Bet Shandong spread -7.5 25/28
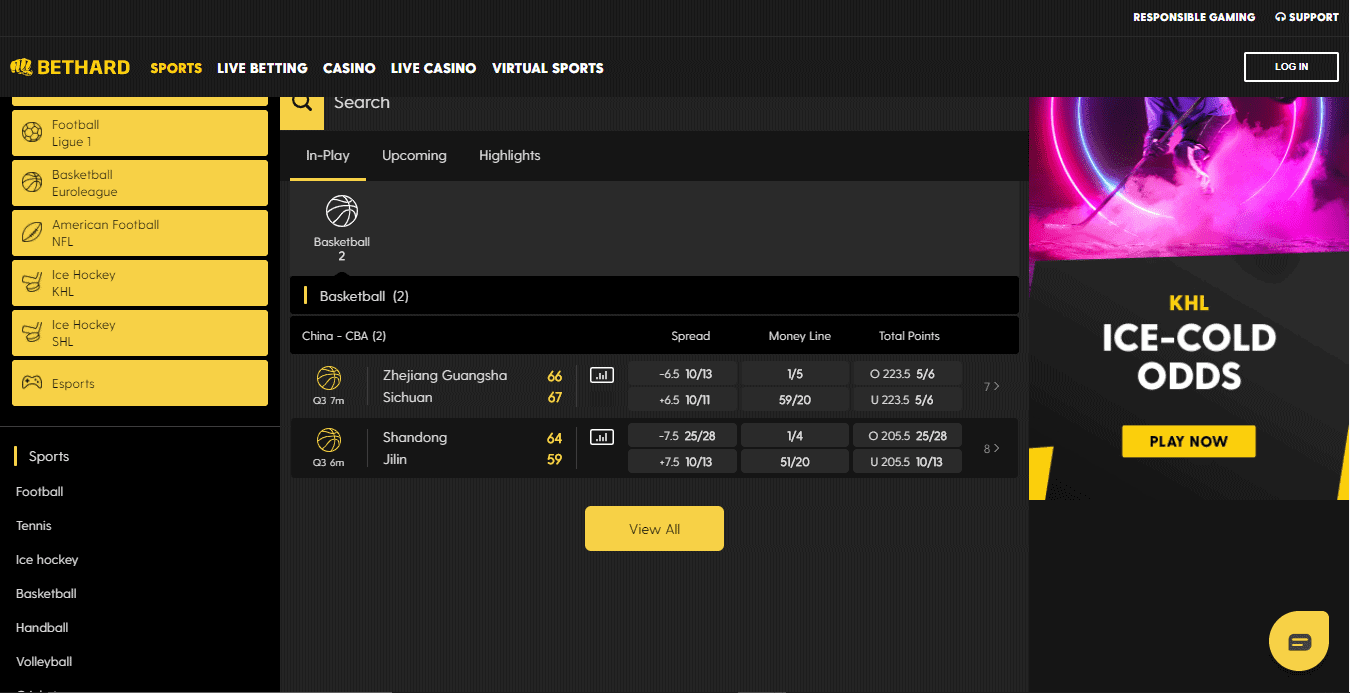This screenshot has width=1350, height=693. (x=683, y=436)
